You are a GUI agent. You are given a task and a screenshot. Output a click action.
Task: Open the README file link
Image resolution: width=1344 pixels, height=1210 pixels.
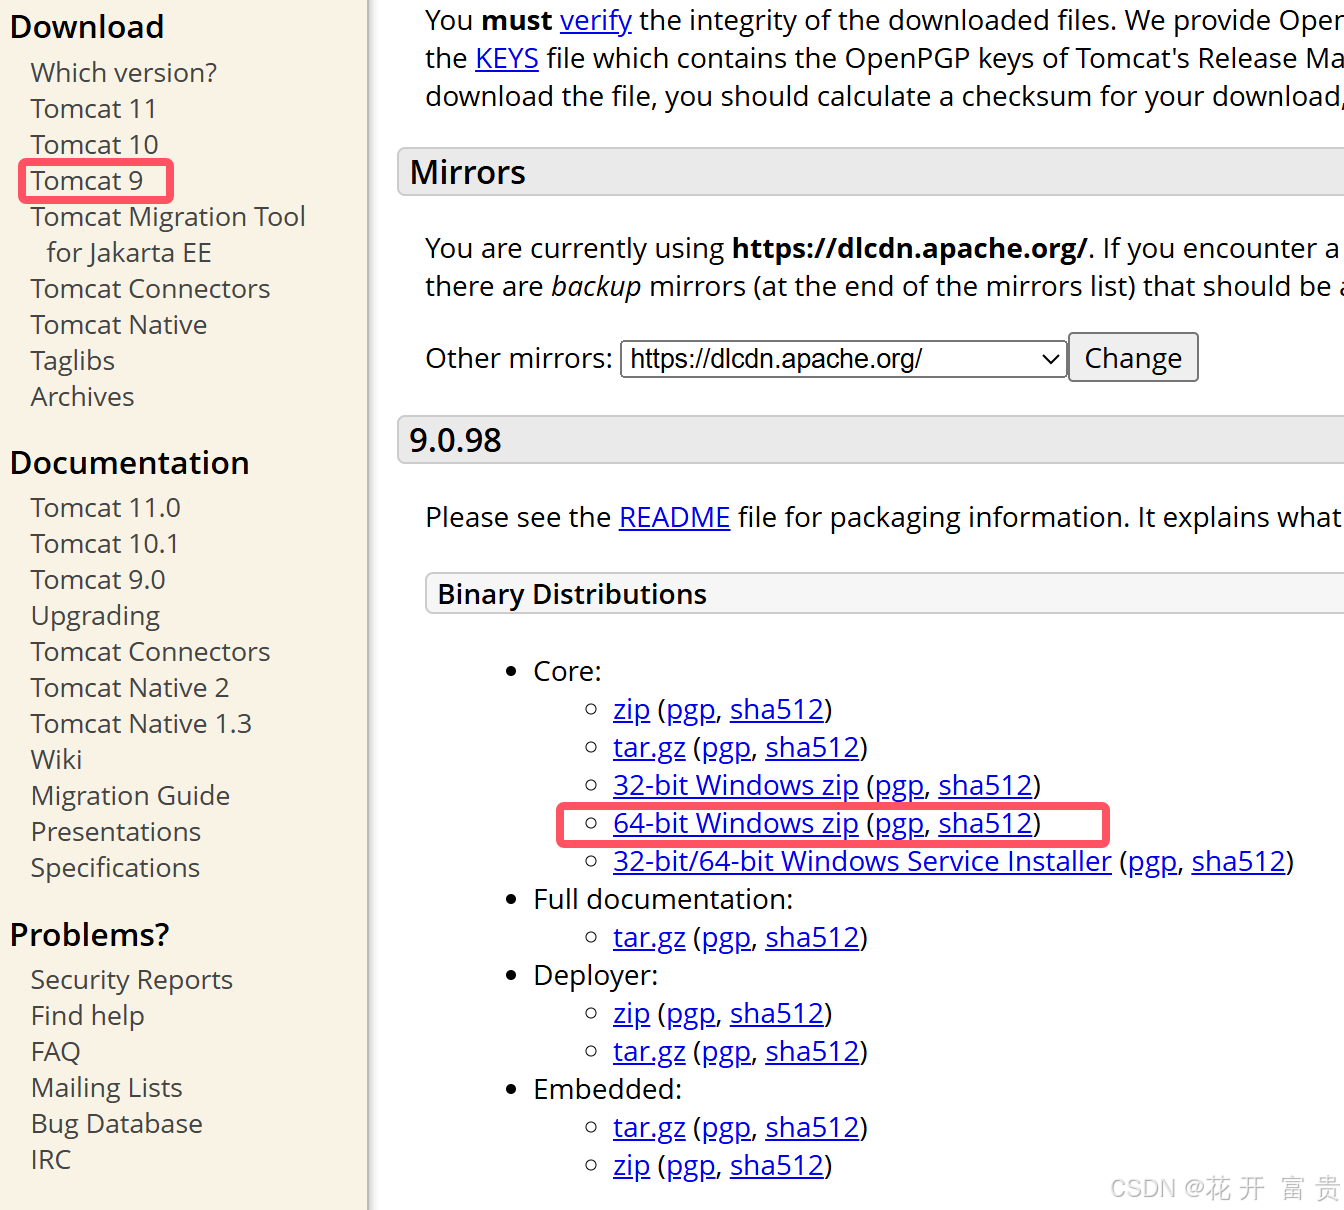tap(675, 517)
